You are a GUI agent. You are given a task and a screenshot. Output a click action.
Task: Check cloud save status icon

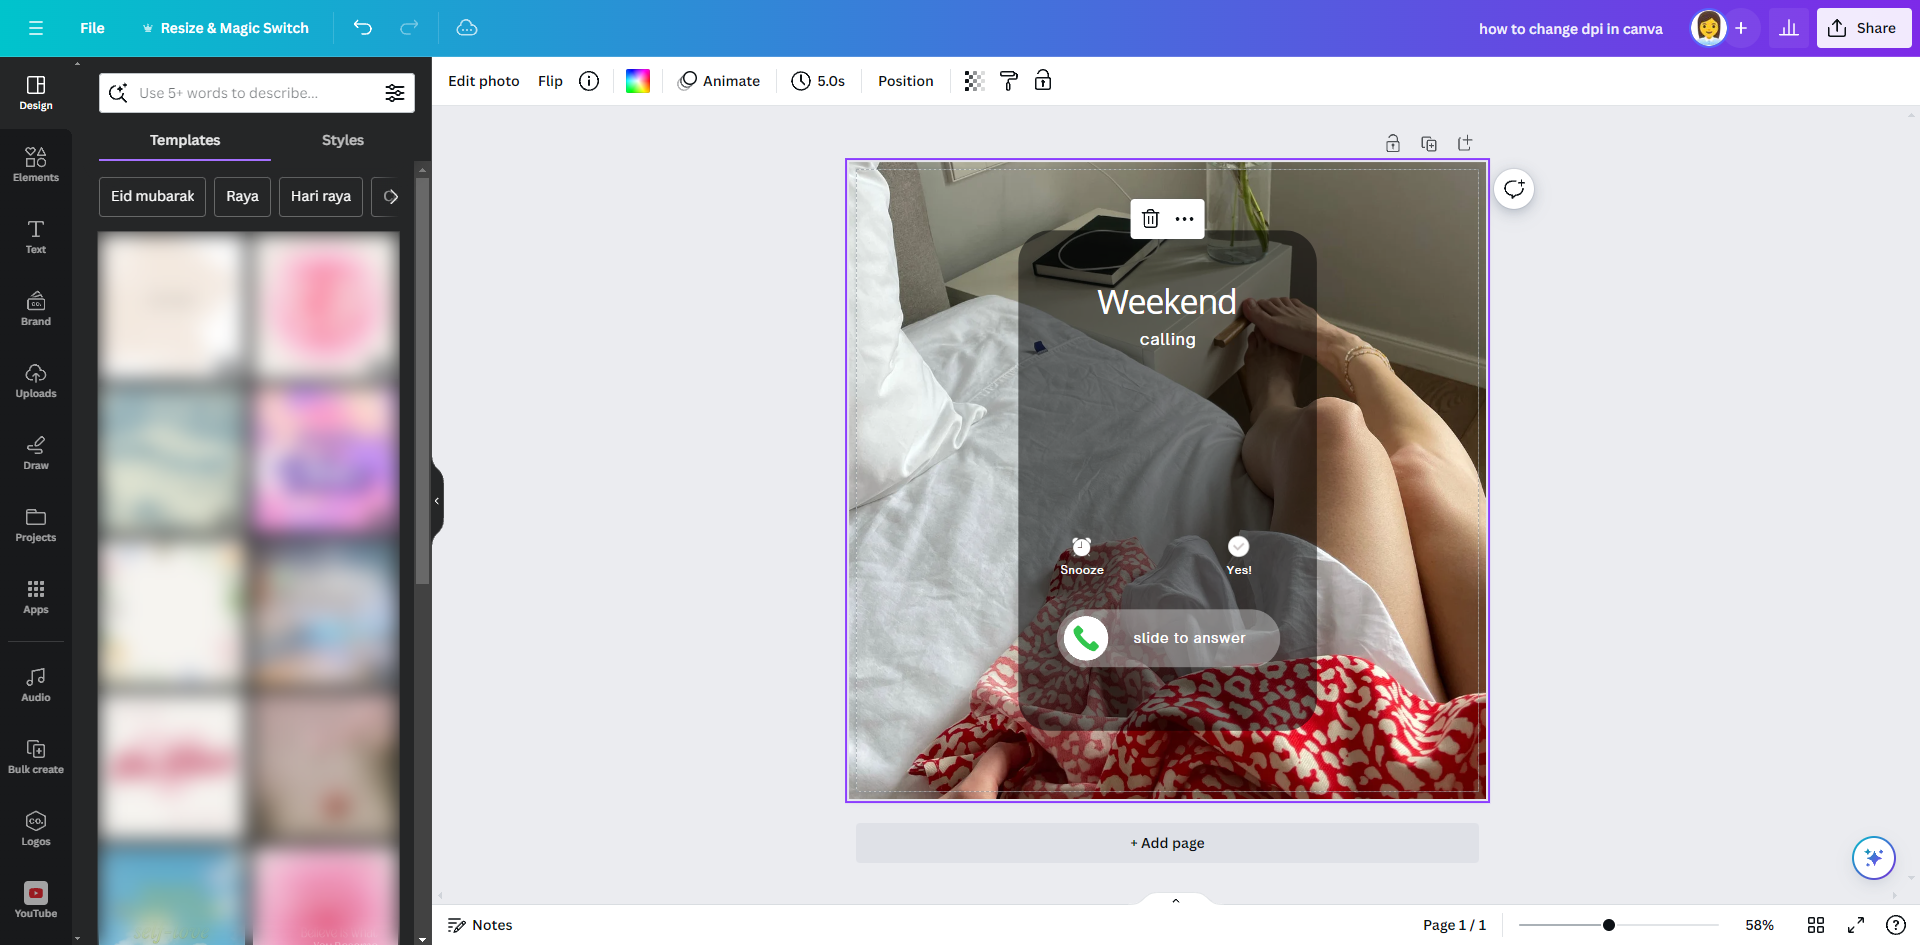click(467, 28)
